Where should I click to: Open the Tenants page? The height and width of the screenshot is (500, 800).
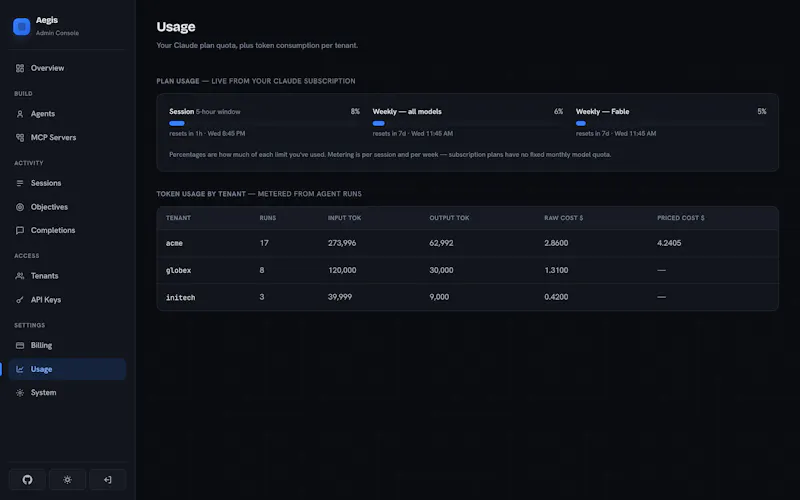(67, 276)
